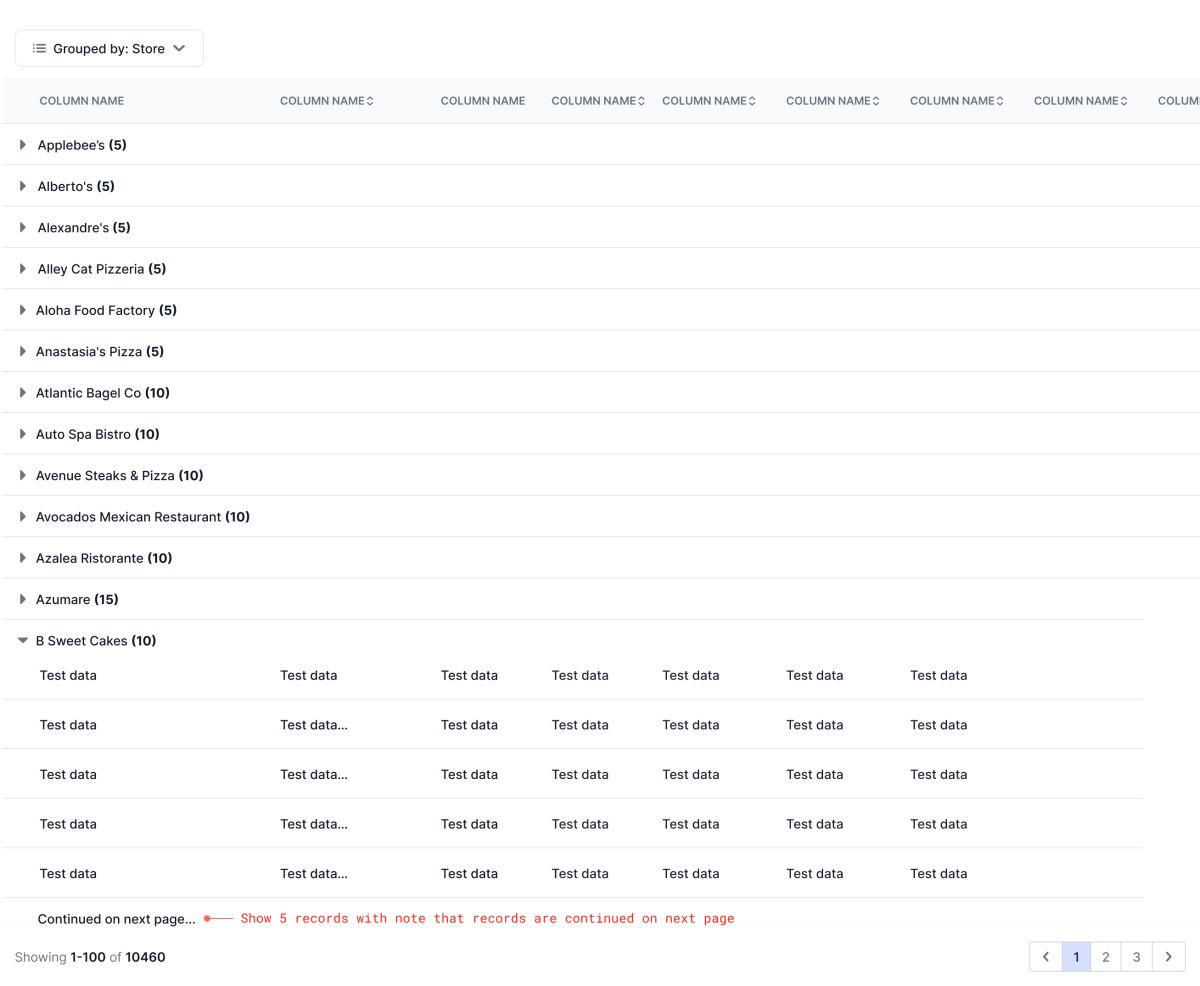Expand the Applebee's group

click(x=22, y=145)
